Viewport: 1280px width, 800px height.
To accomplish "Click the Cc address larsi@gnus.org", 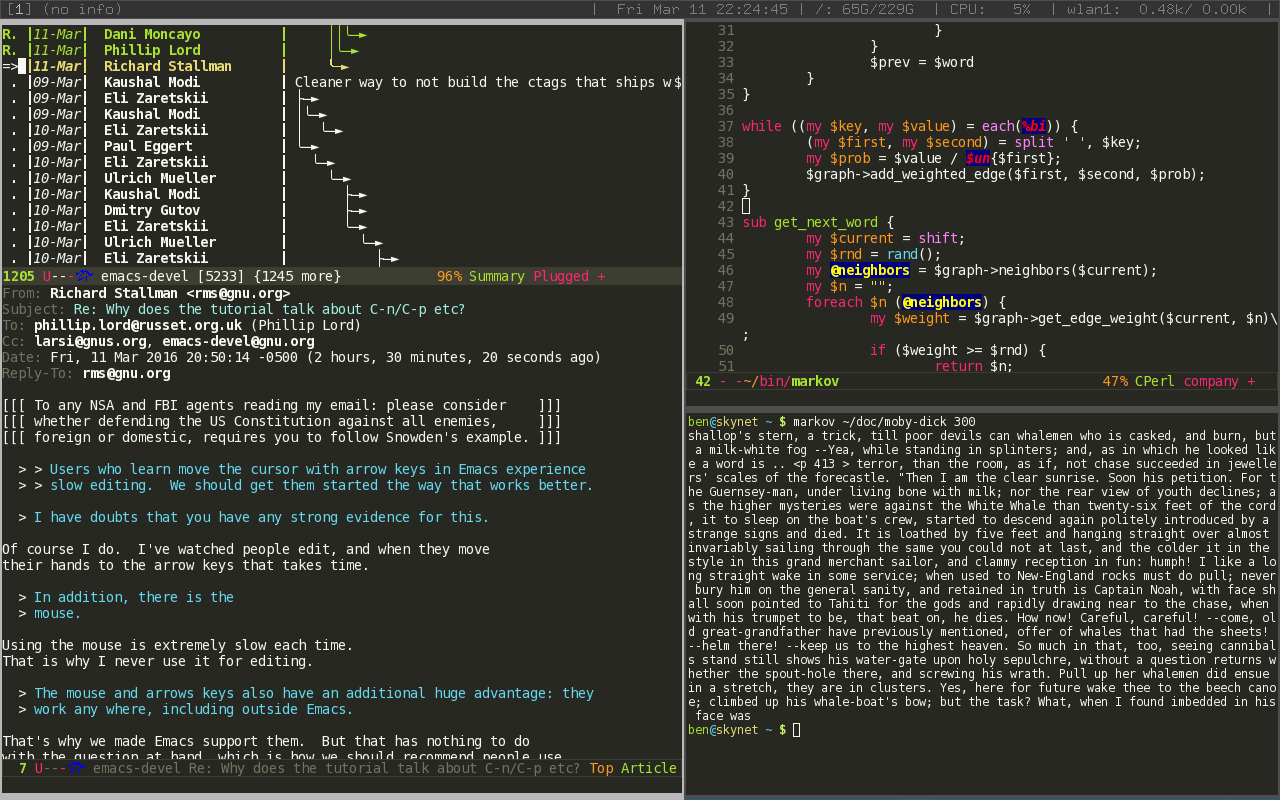I will 90,341.
